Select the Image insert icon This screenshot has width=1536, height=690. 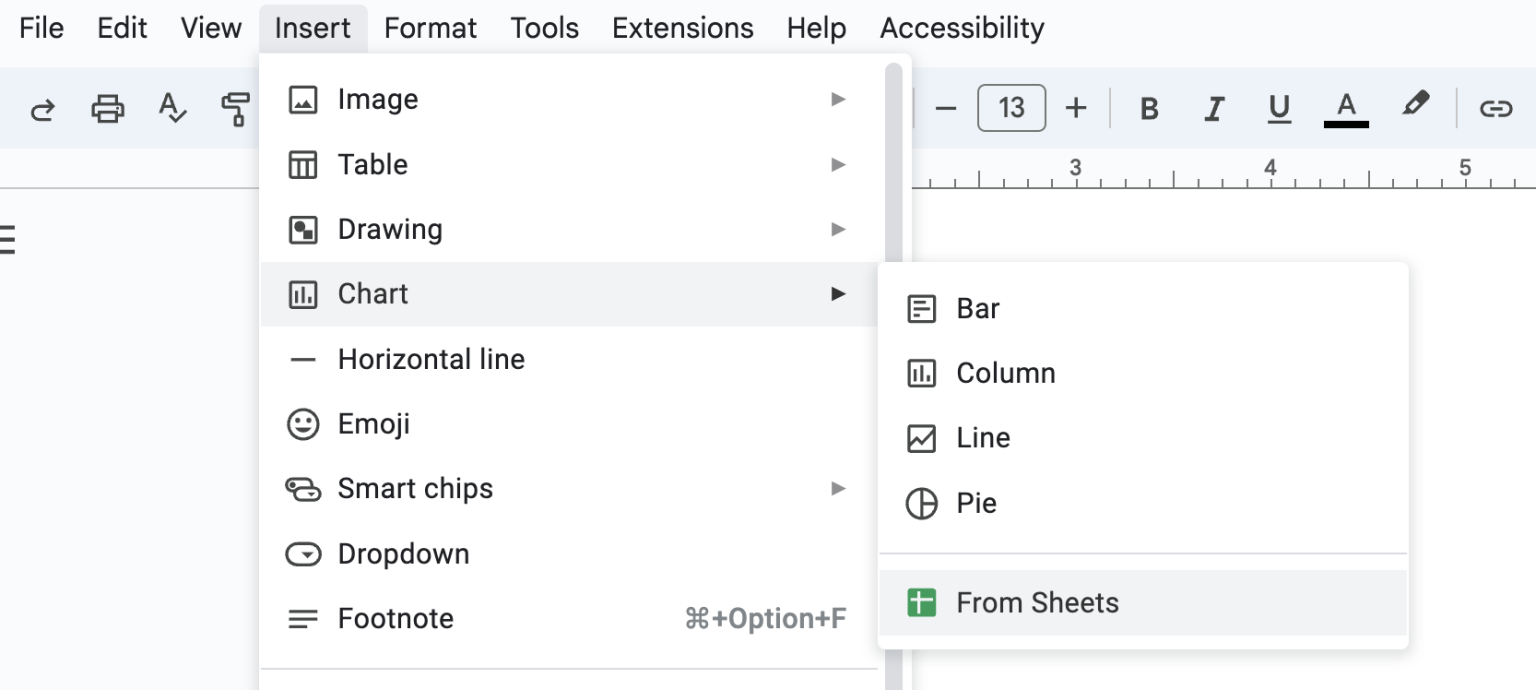coord(304,99)
